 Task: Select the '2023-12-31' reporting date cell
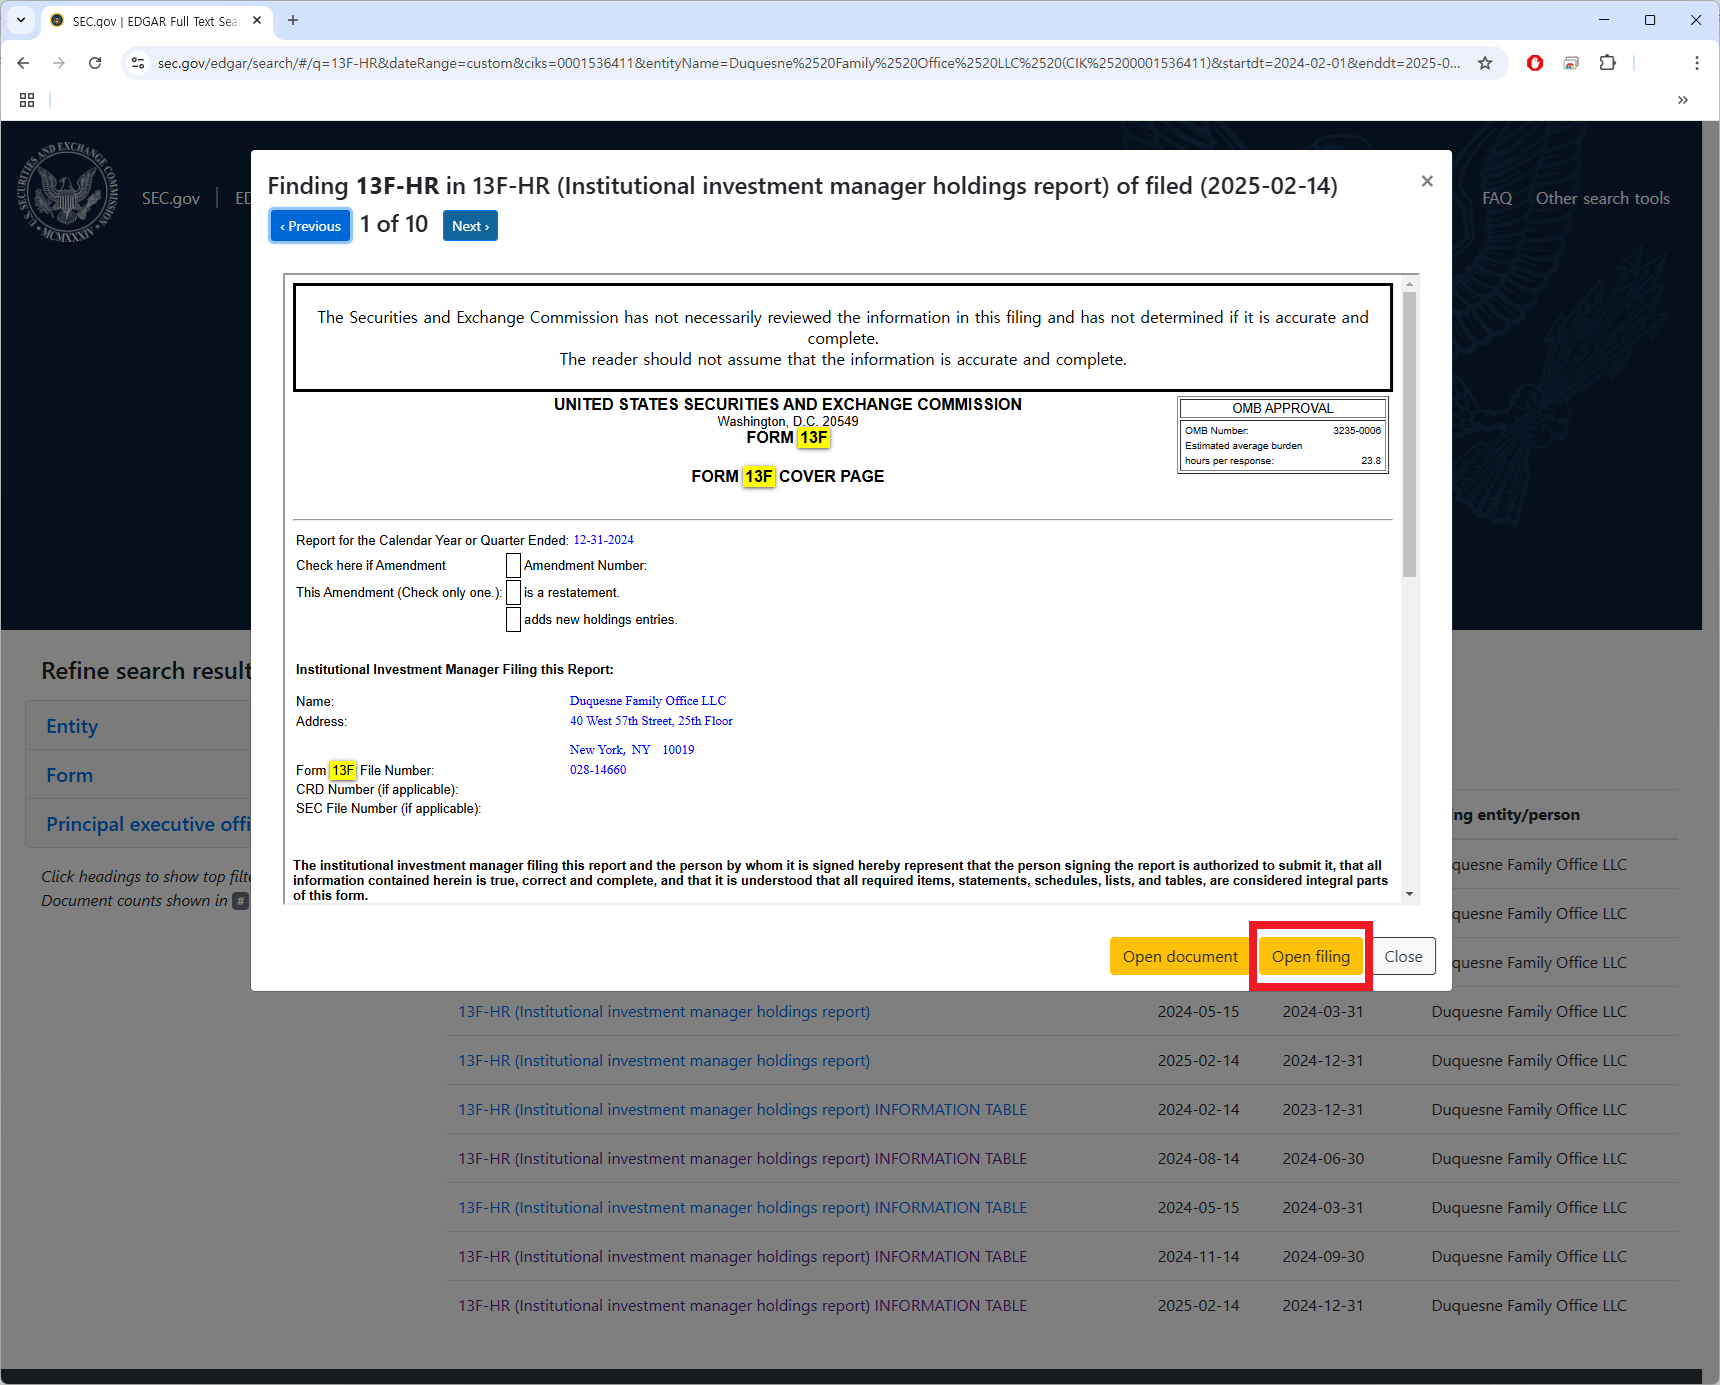[x=1323, y=1110]
